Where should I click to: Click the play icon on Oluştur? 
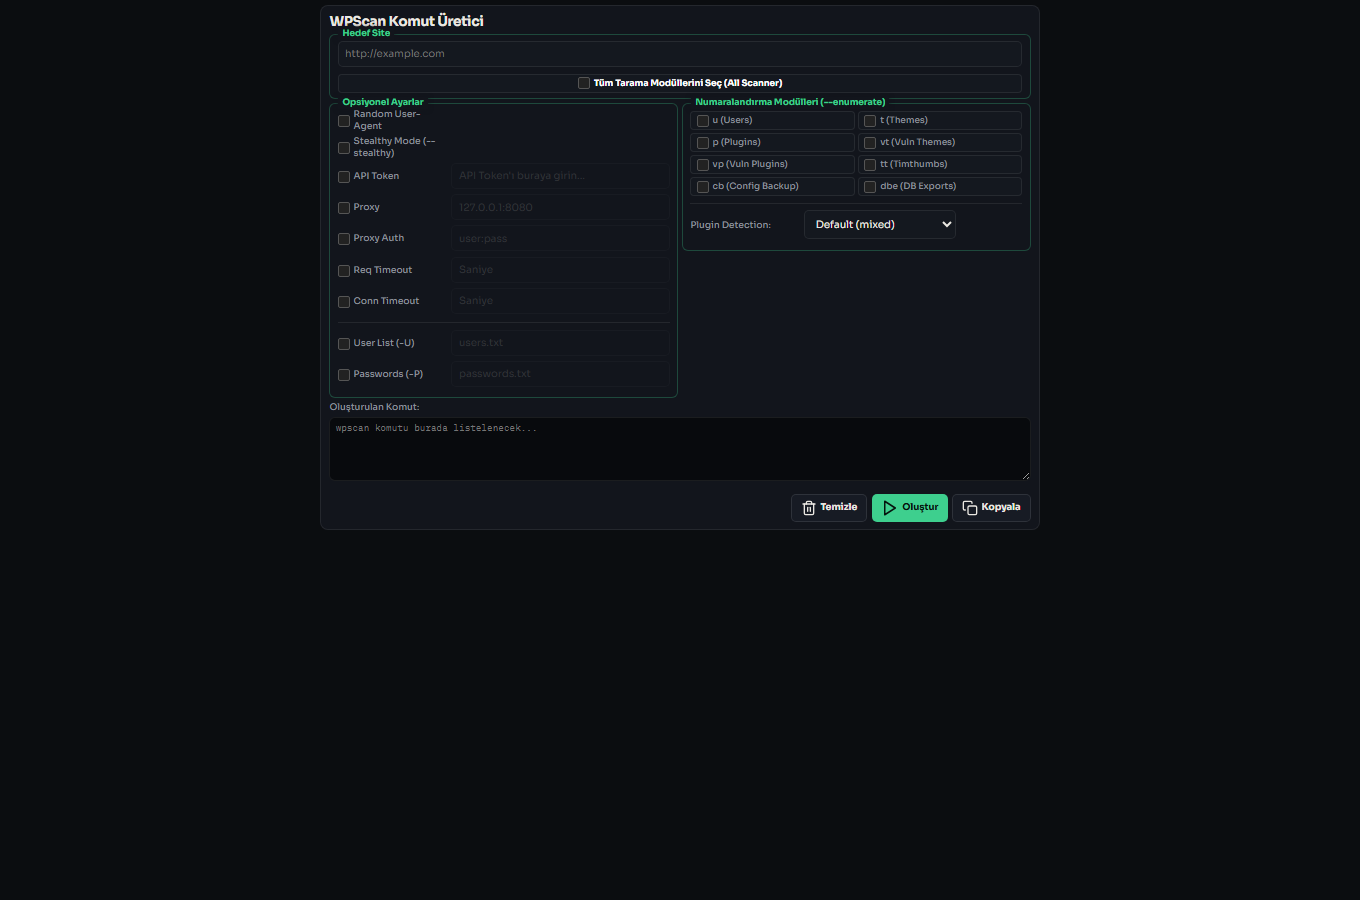890,508
